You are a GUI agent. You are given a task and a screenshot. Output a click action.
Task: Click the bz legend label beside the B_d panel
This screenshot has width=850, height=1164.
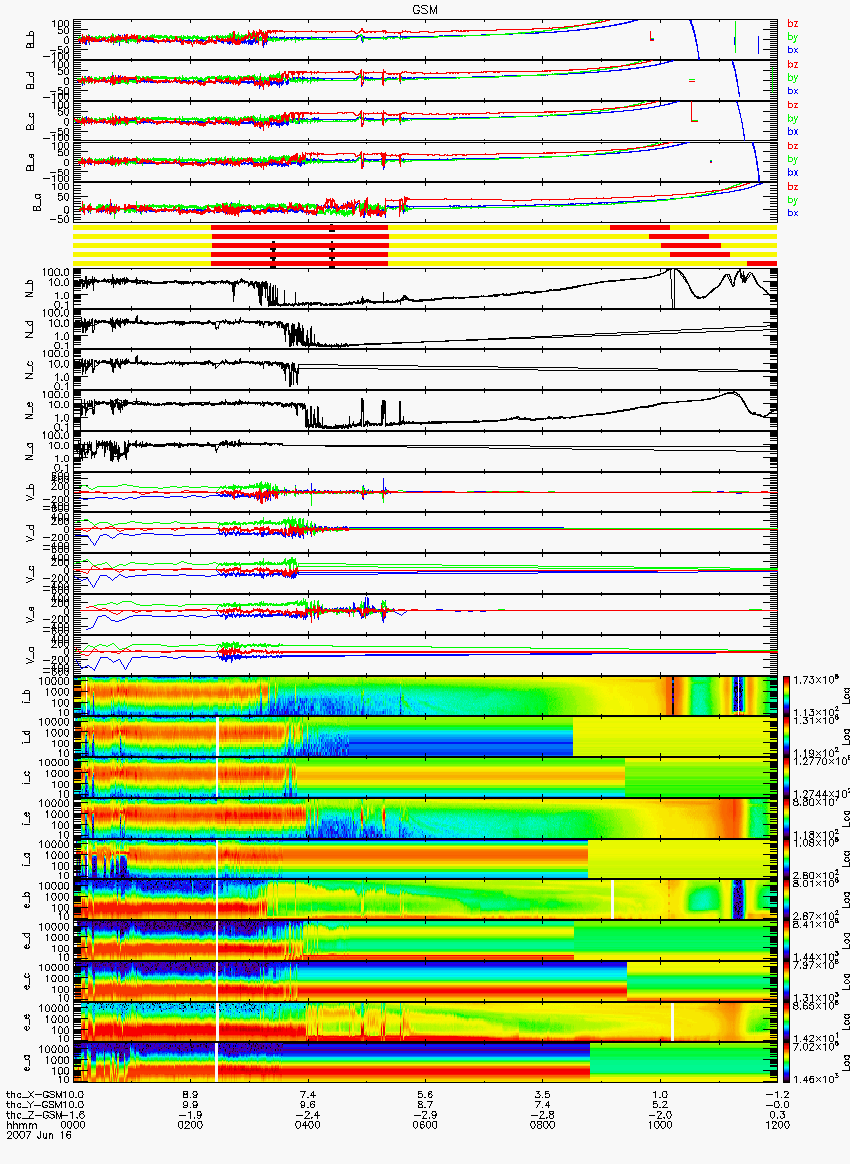click(793, 65)
